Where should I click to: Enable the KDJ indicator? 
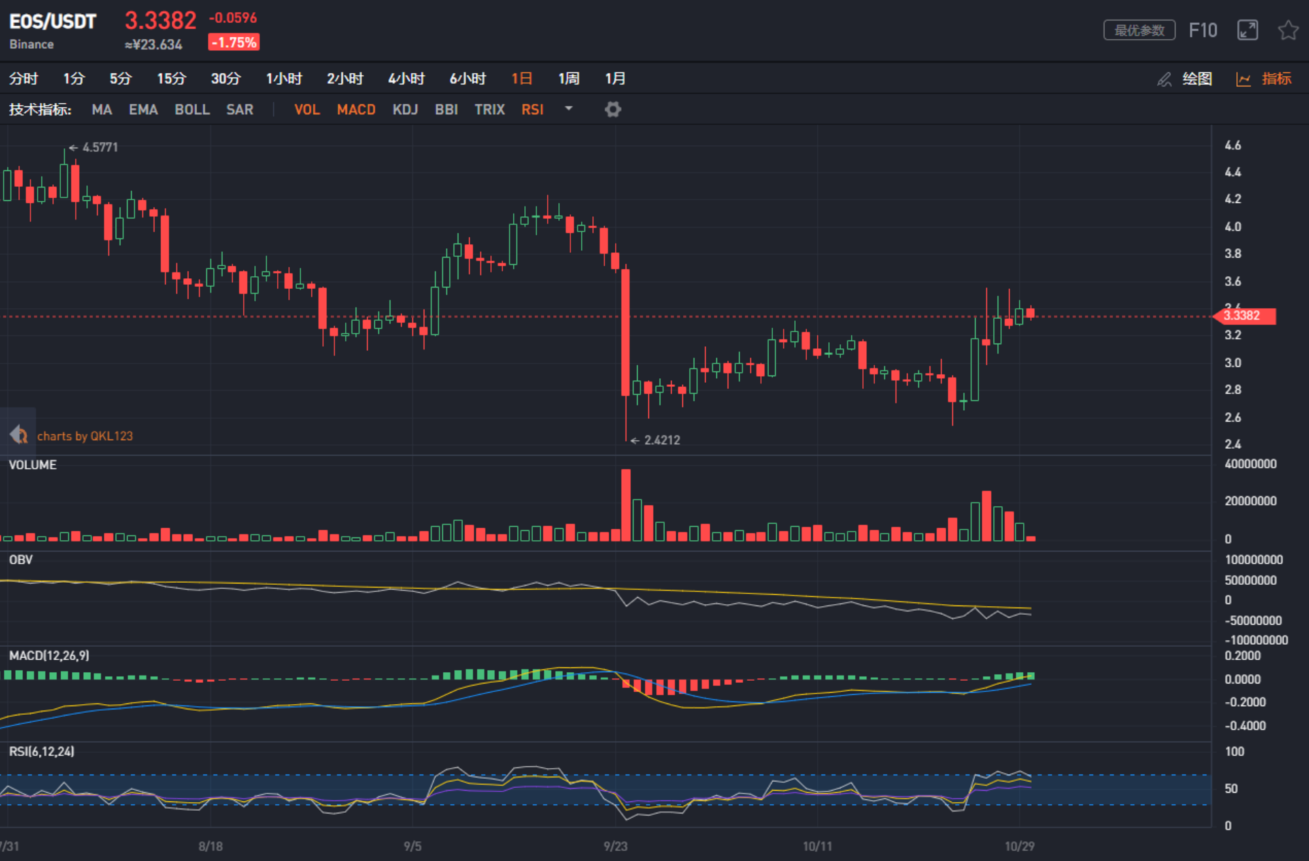(405, 109)
